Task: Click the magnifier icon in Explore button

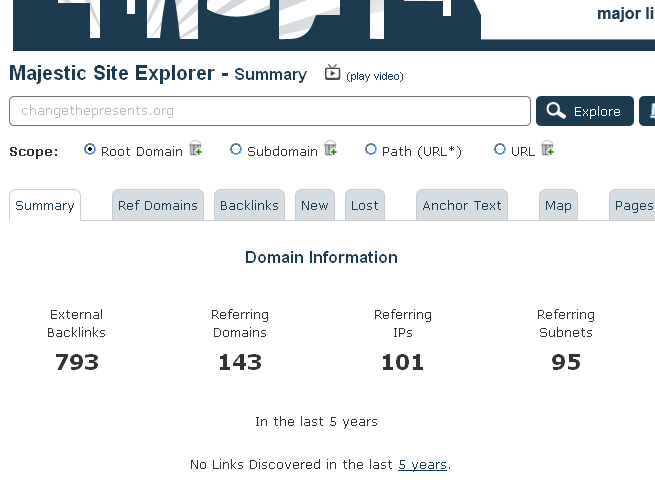Action: tap(556, 111)
